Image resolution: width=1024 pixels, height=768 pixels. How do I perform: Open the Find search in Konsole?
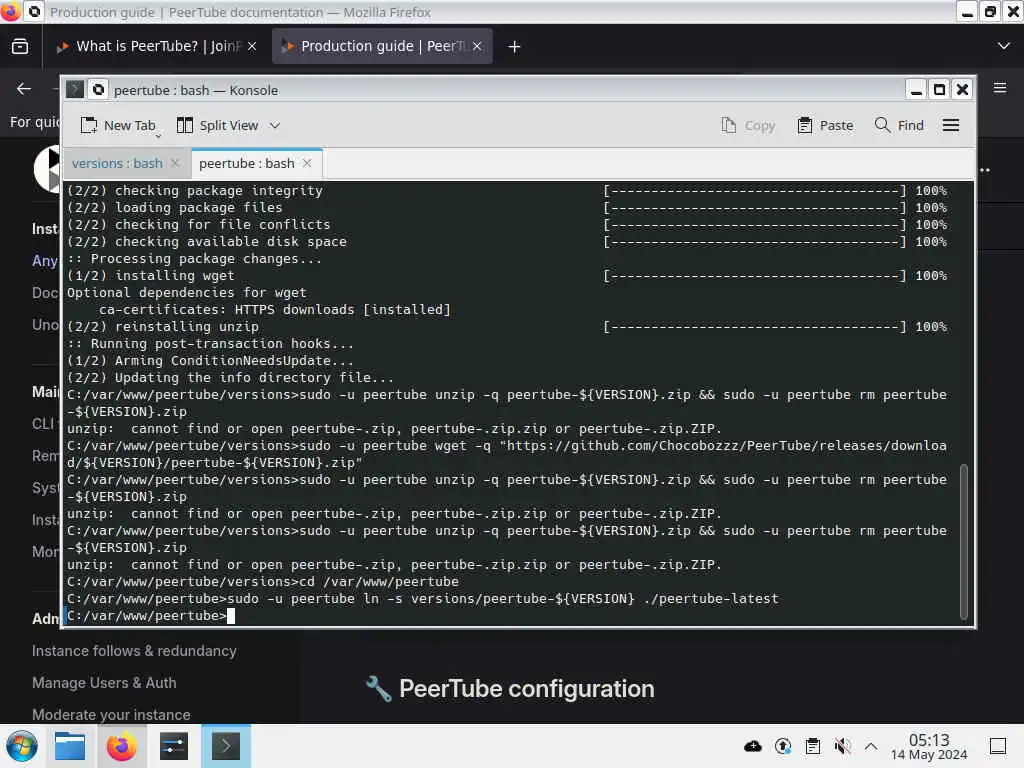pos(899,125)
